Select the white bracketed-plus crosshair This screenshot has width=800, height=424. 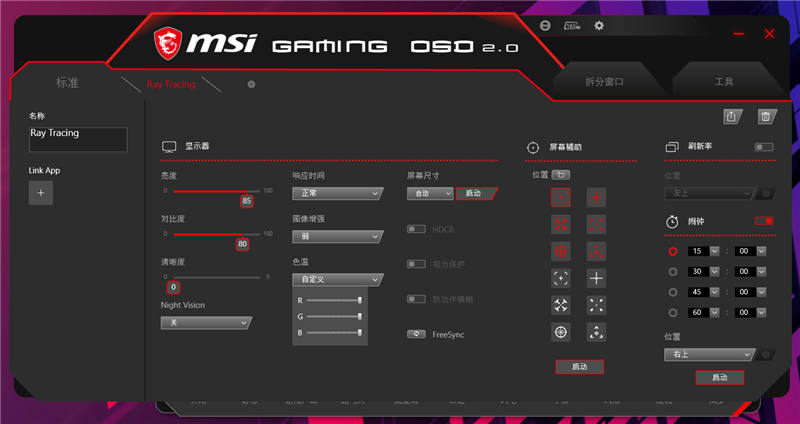coord(561,278)
